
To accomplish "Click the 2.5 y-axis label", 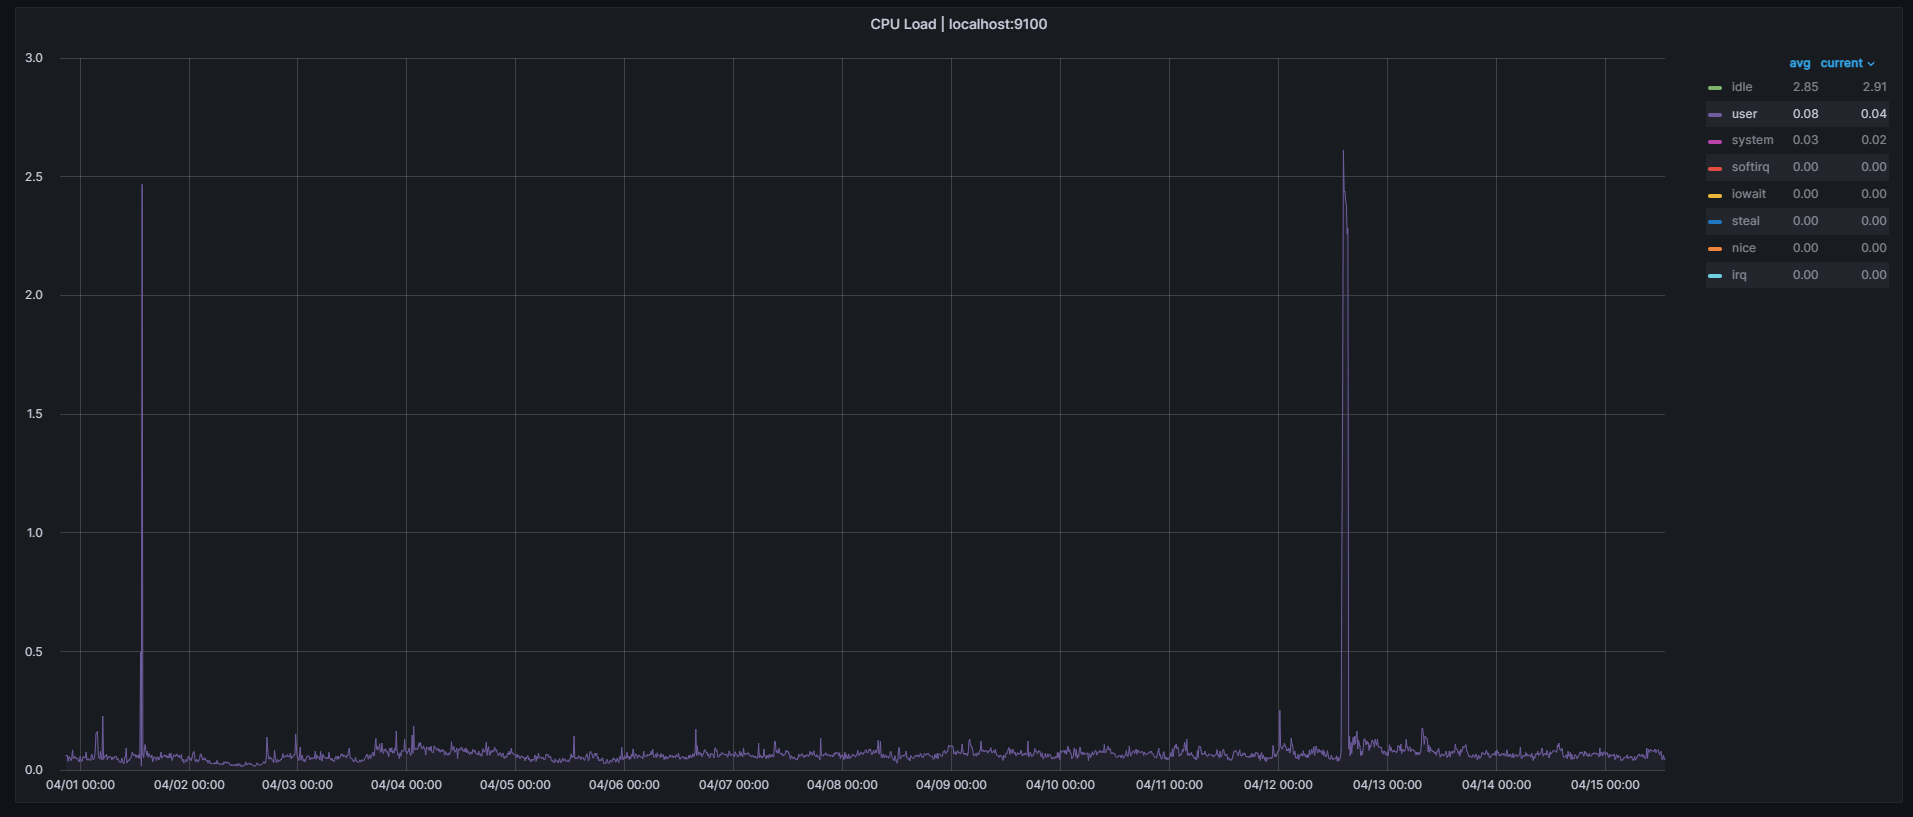I will point(34,177).
